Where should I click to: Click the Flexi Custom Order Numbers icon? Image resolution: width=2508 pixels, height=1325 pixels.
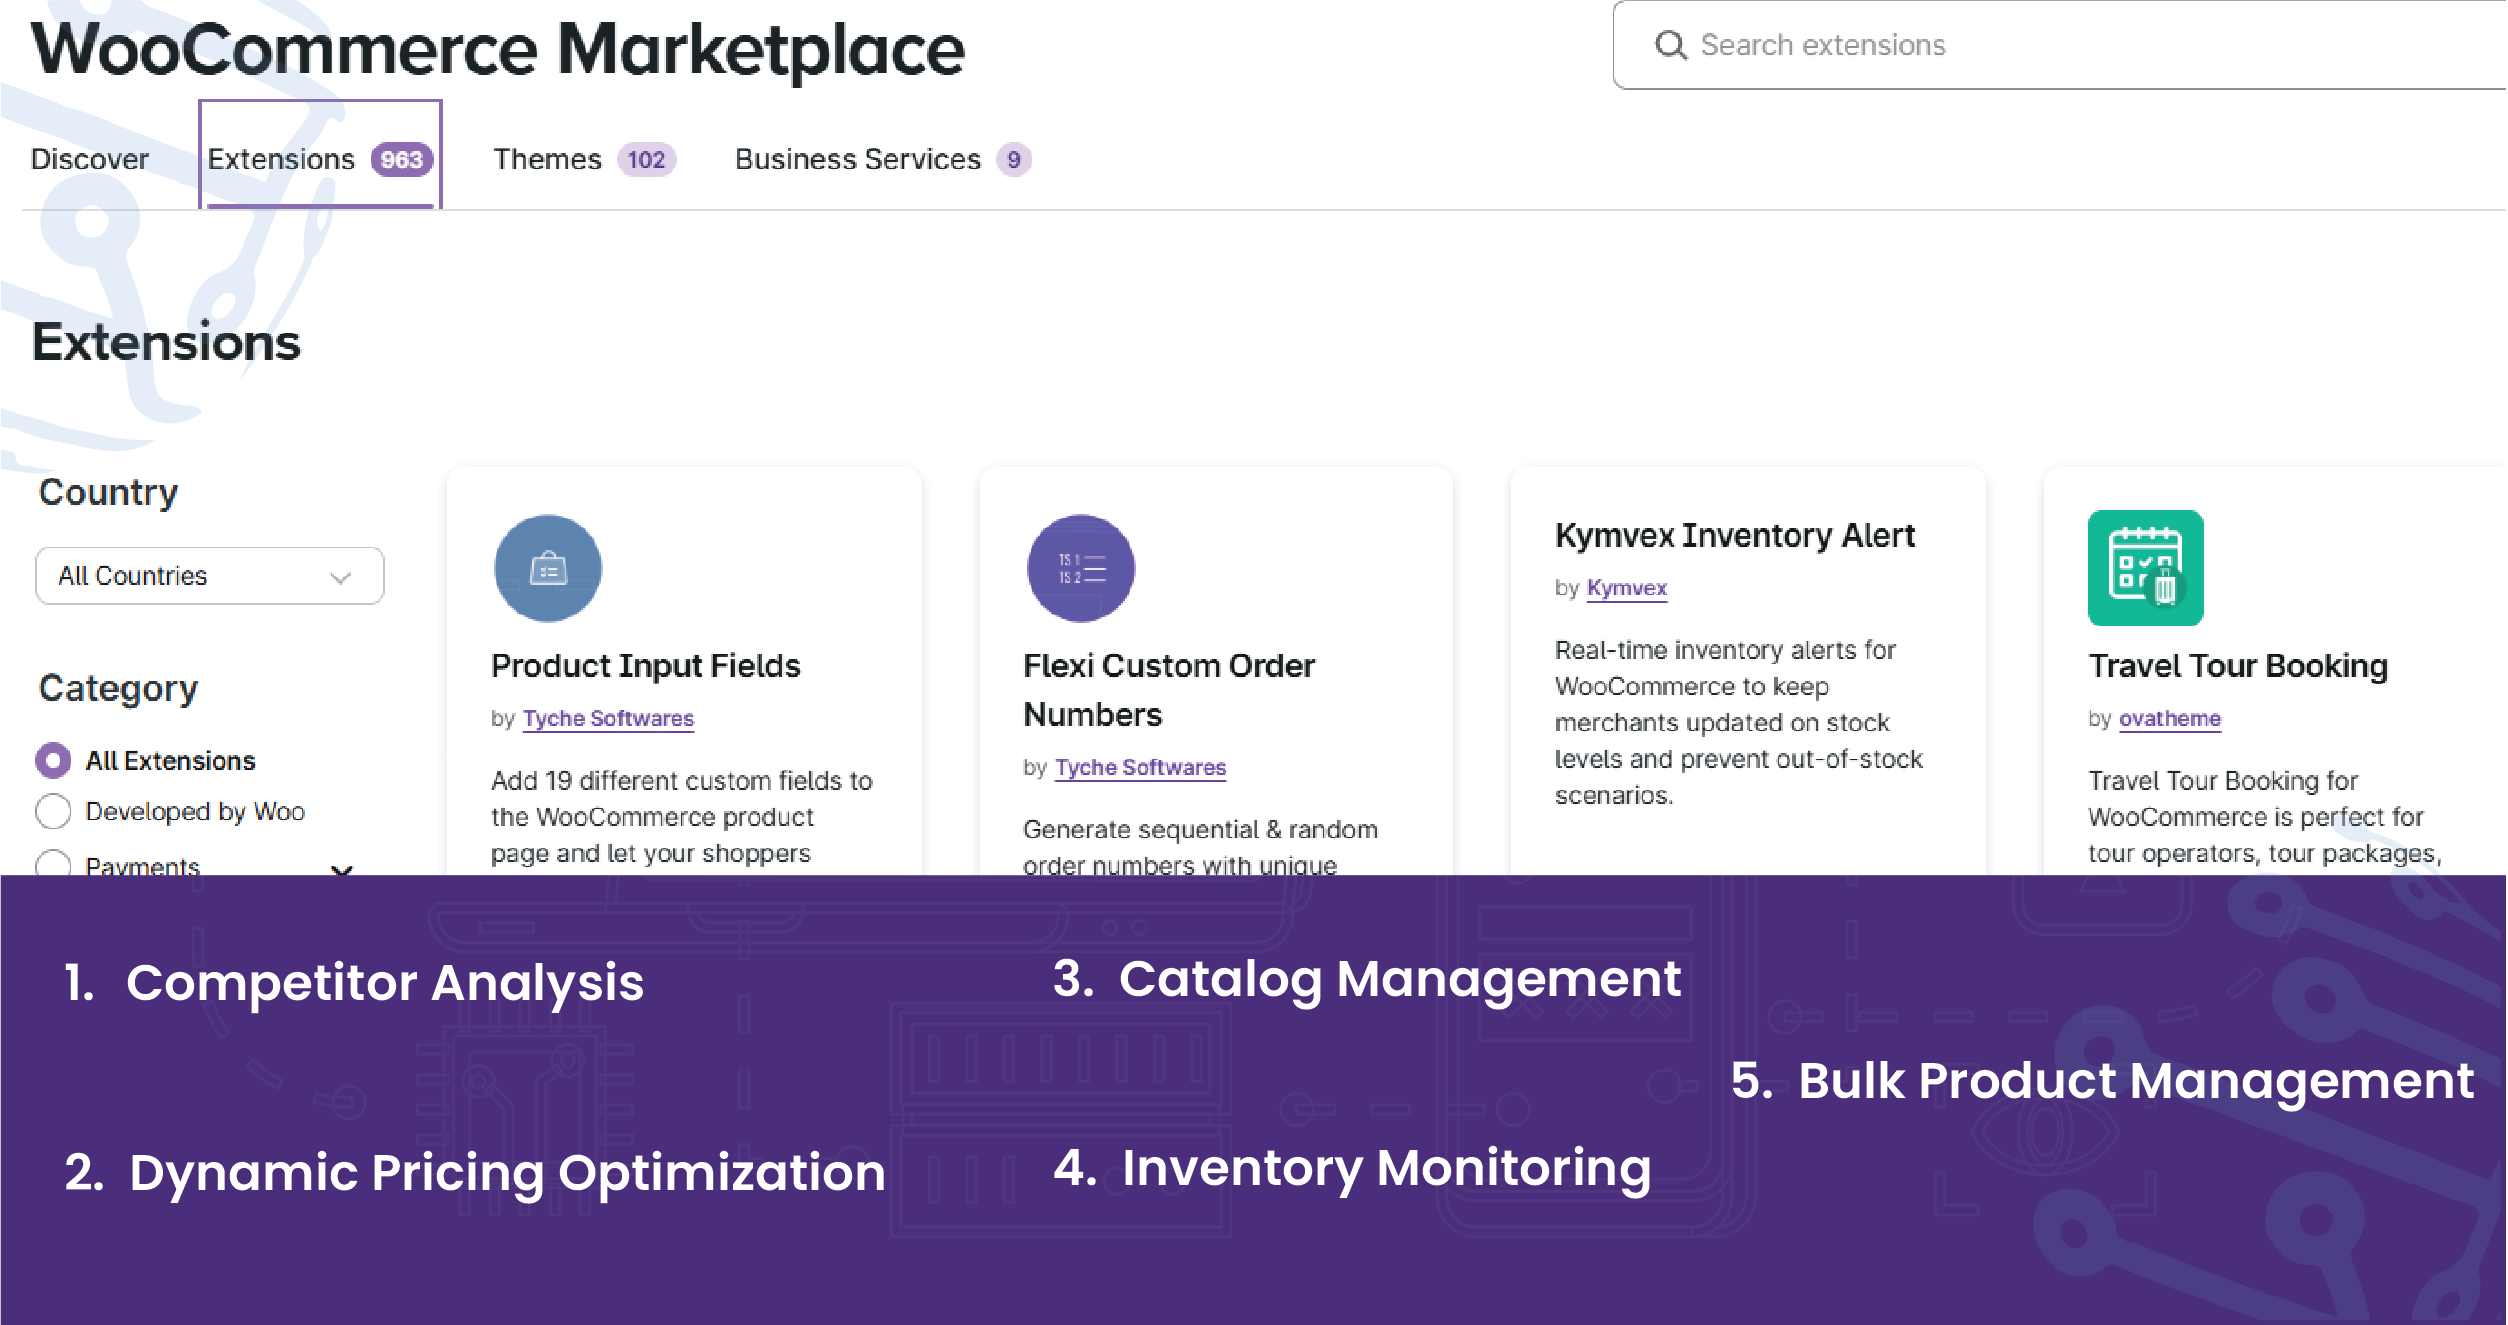point(1080,568)
